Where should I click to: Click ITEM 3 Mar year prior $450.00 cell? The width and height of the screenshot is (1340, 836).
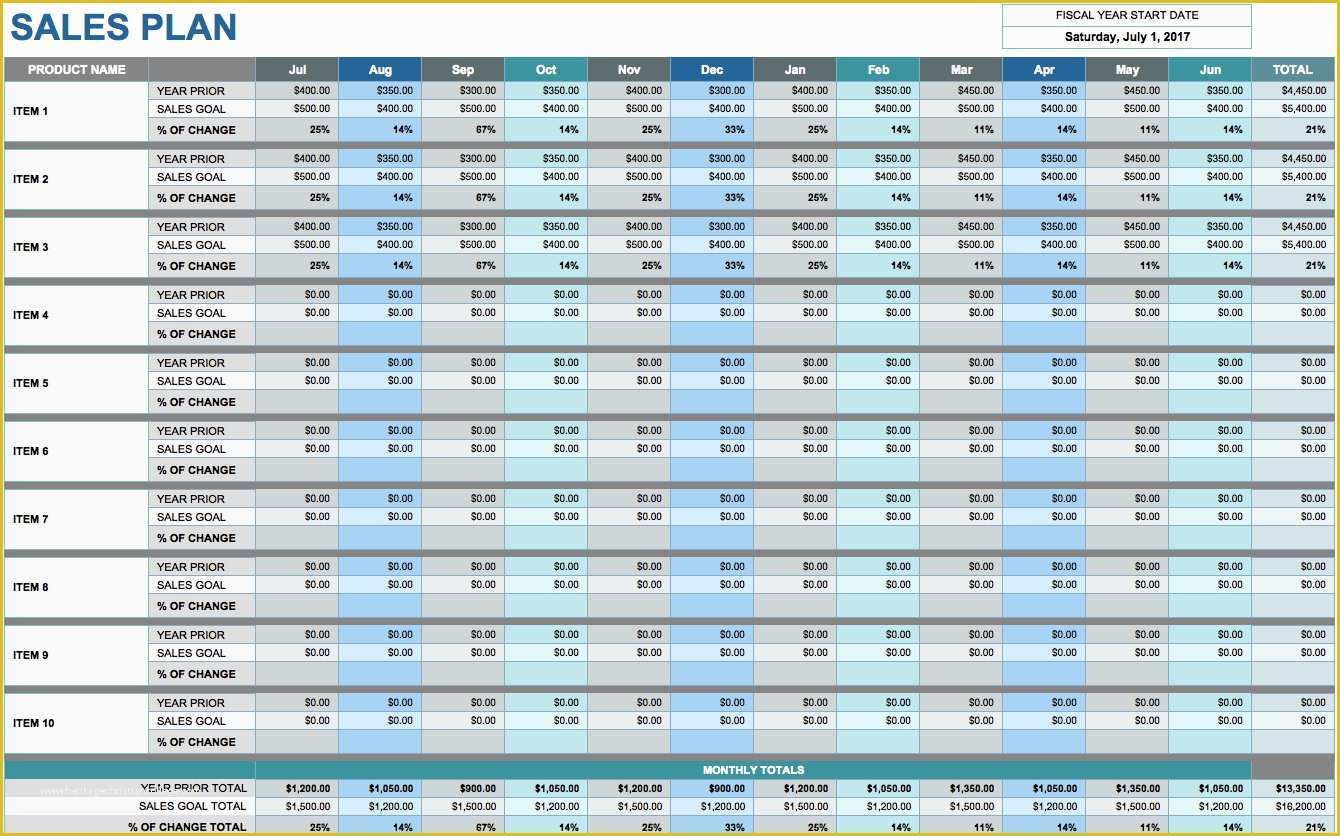(961, 227)
